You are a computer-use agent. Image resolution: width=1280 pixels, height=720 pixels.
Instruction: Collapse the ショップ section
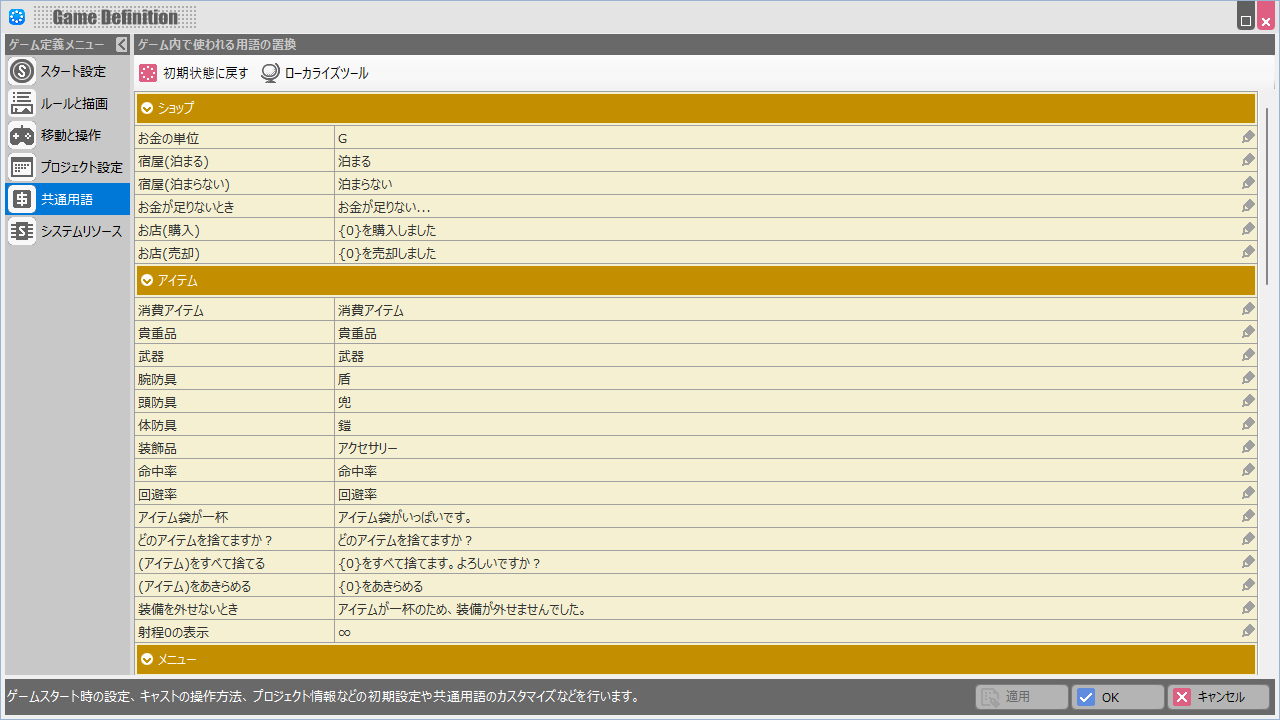(147, 108)
